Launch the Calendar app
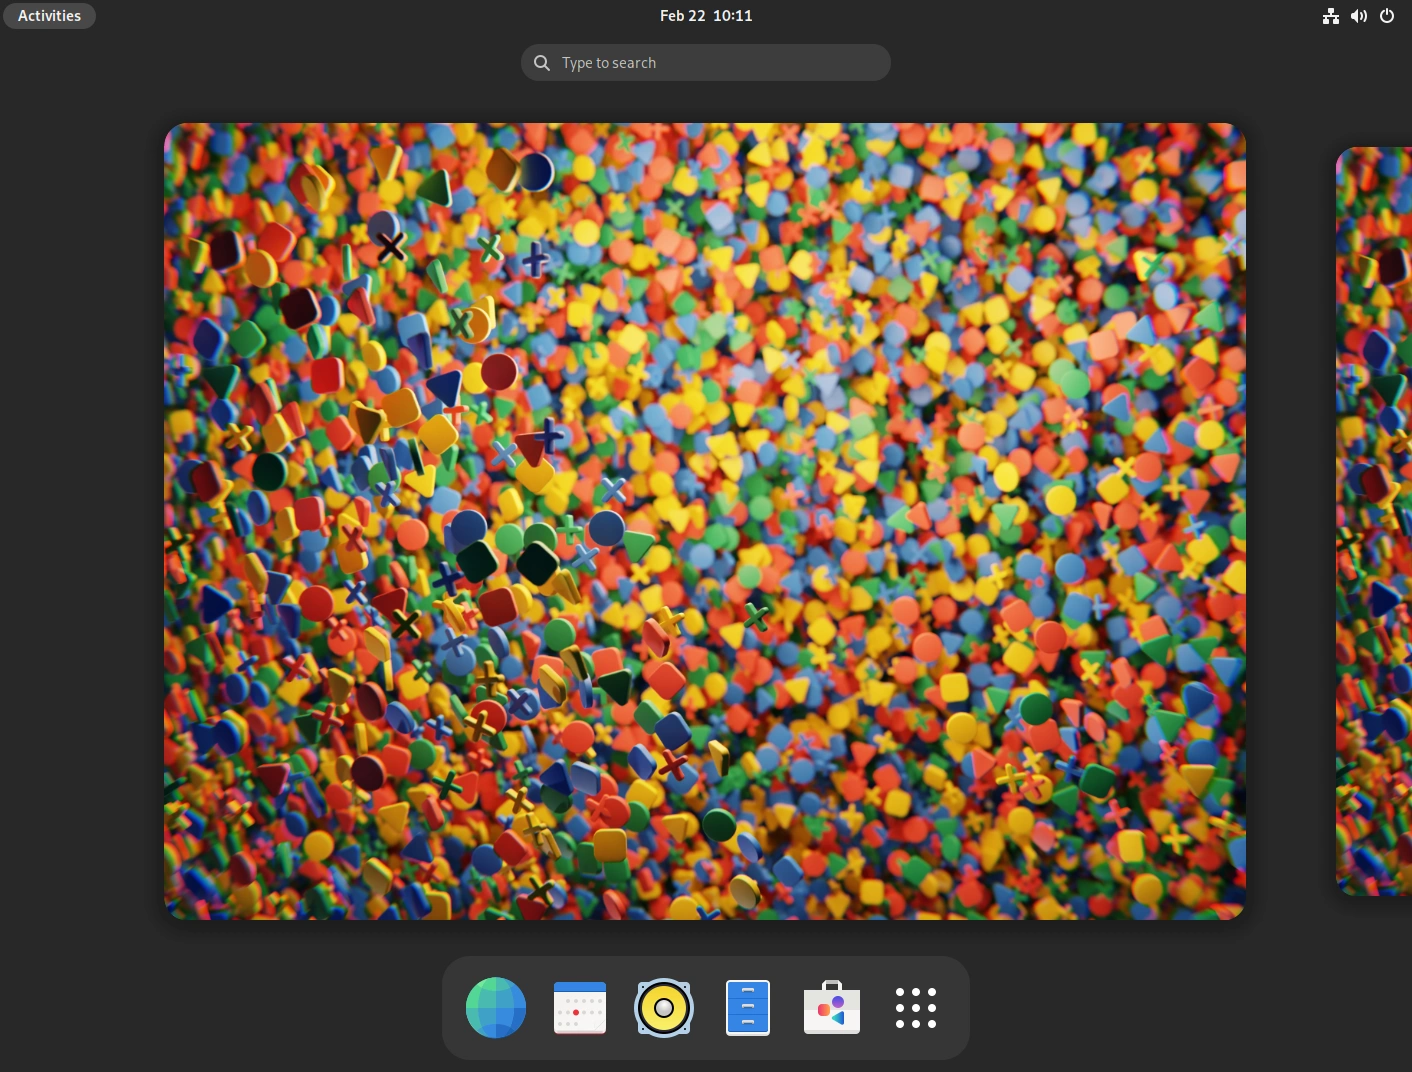The width and height of the screenshot is (1412, 1072). 580,1007
